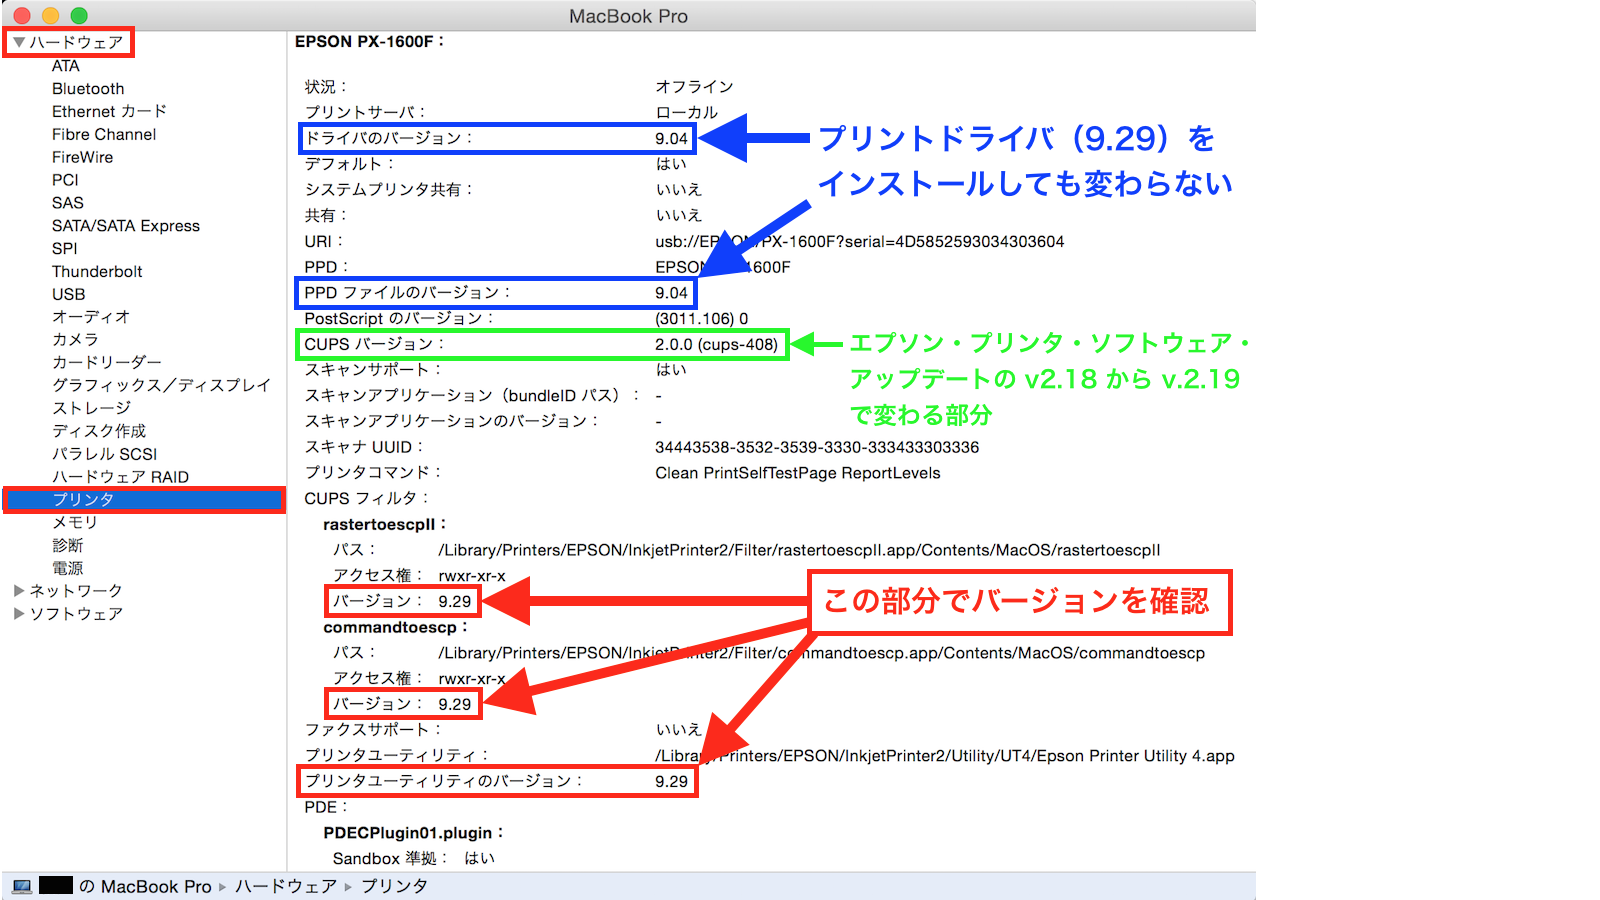Screen dimensions: 1600x900
Task: Select the PCI sidebar item
Action: coord(65,180)
